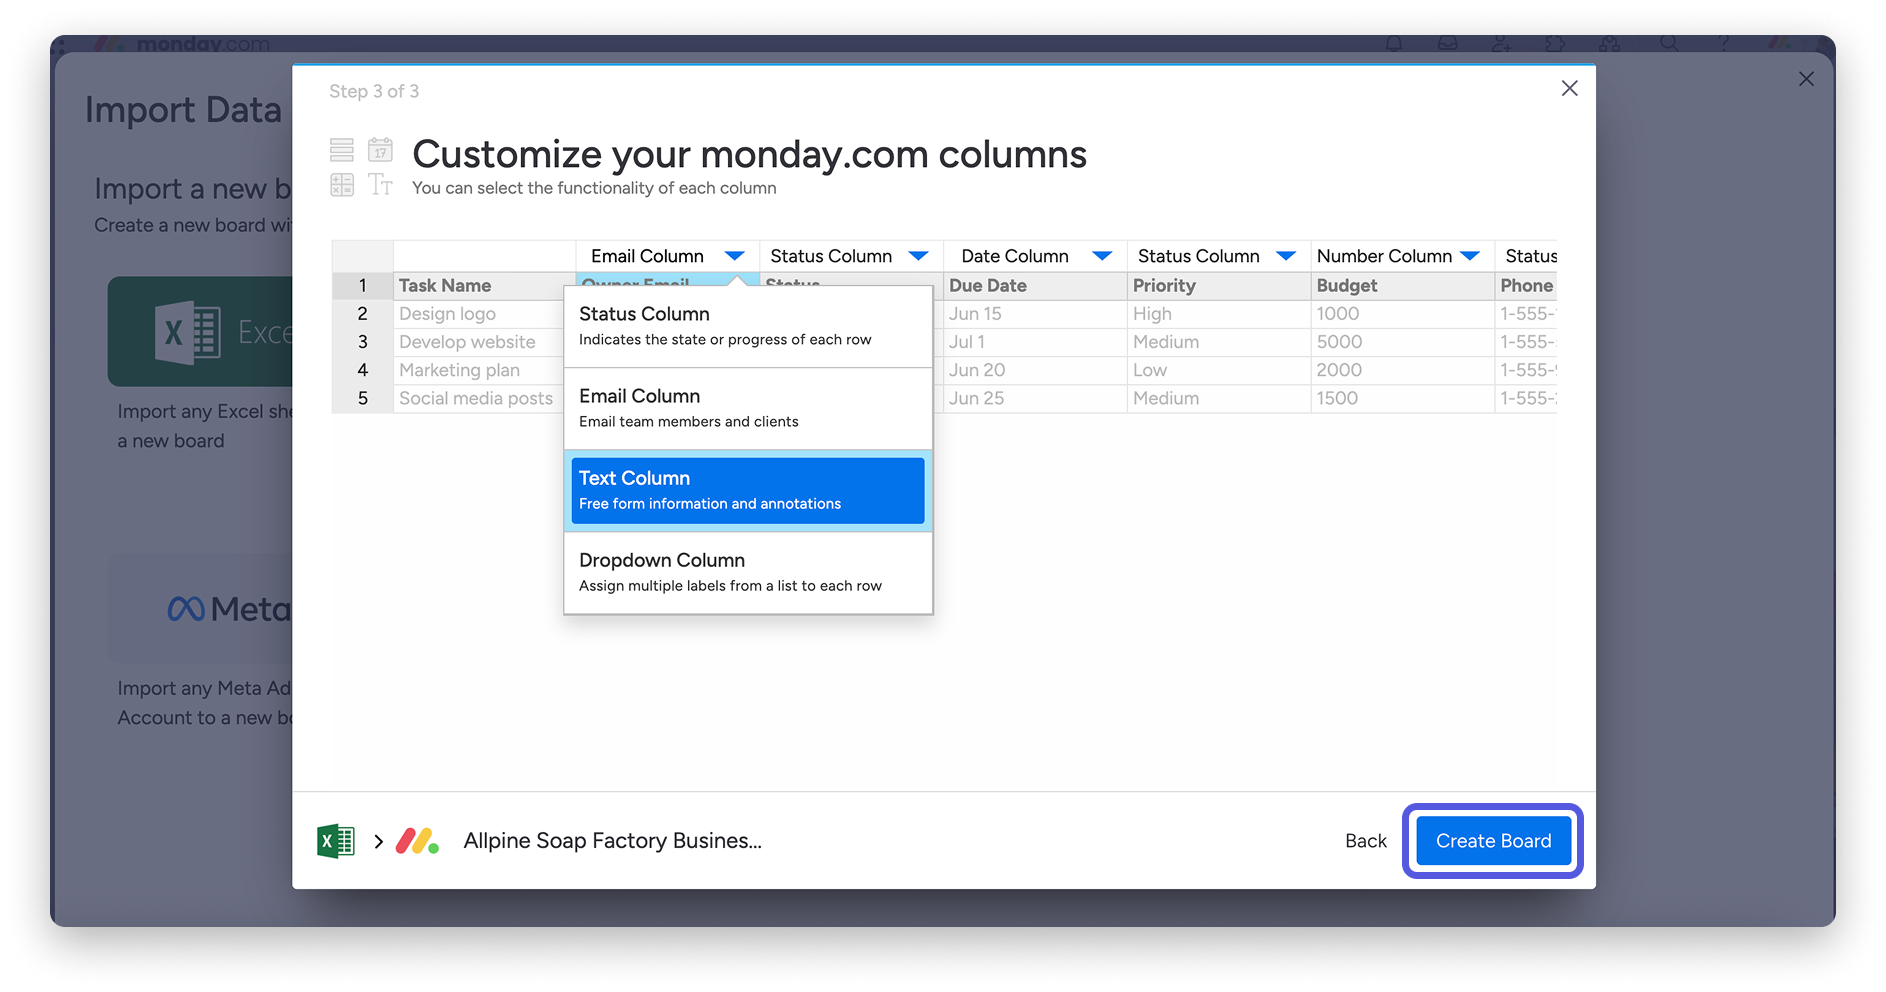Screen dimensions: 1886x992
Task: Select the 1500 budget cell
Action: pos(1403,398)
